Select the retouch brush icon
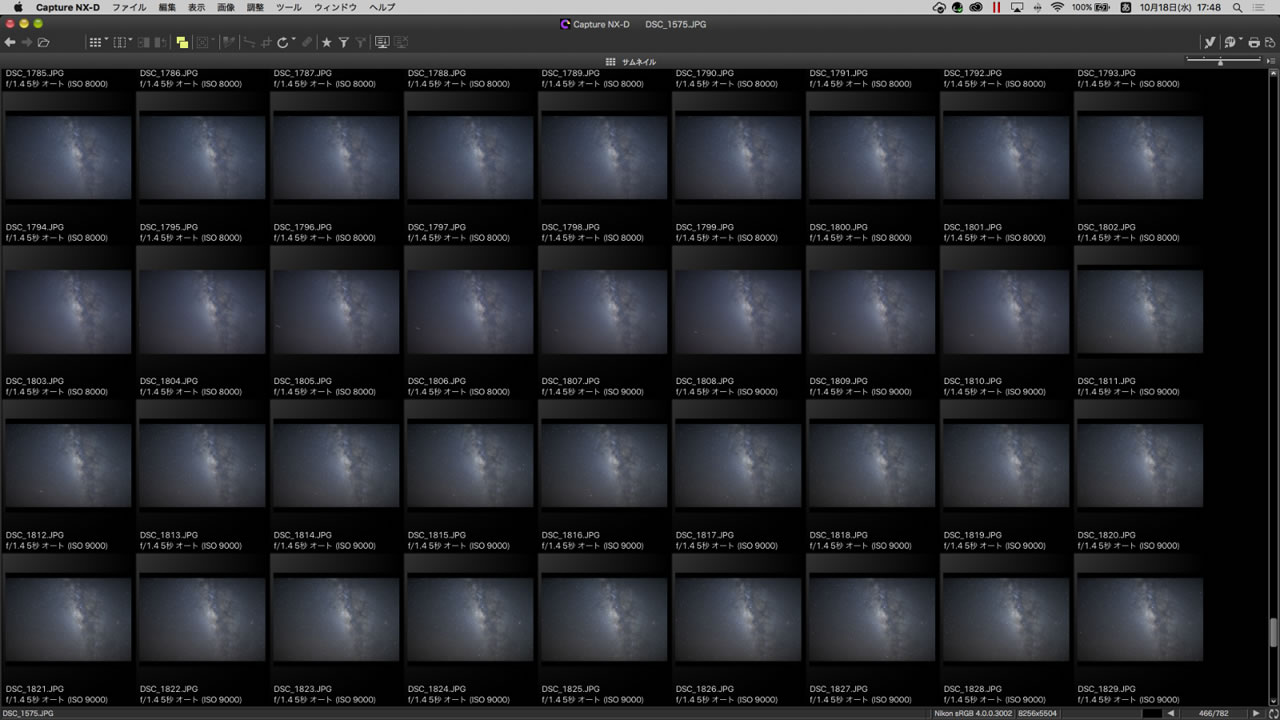 click(307, 42)
